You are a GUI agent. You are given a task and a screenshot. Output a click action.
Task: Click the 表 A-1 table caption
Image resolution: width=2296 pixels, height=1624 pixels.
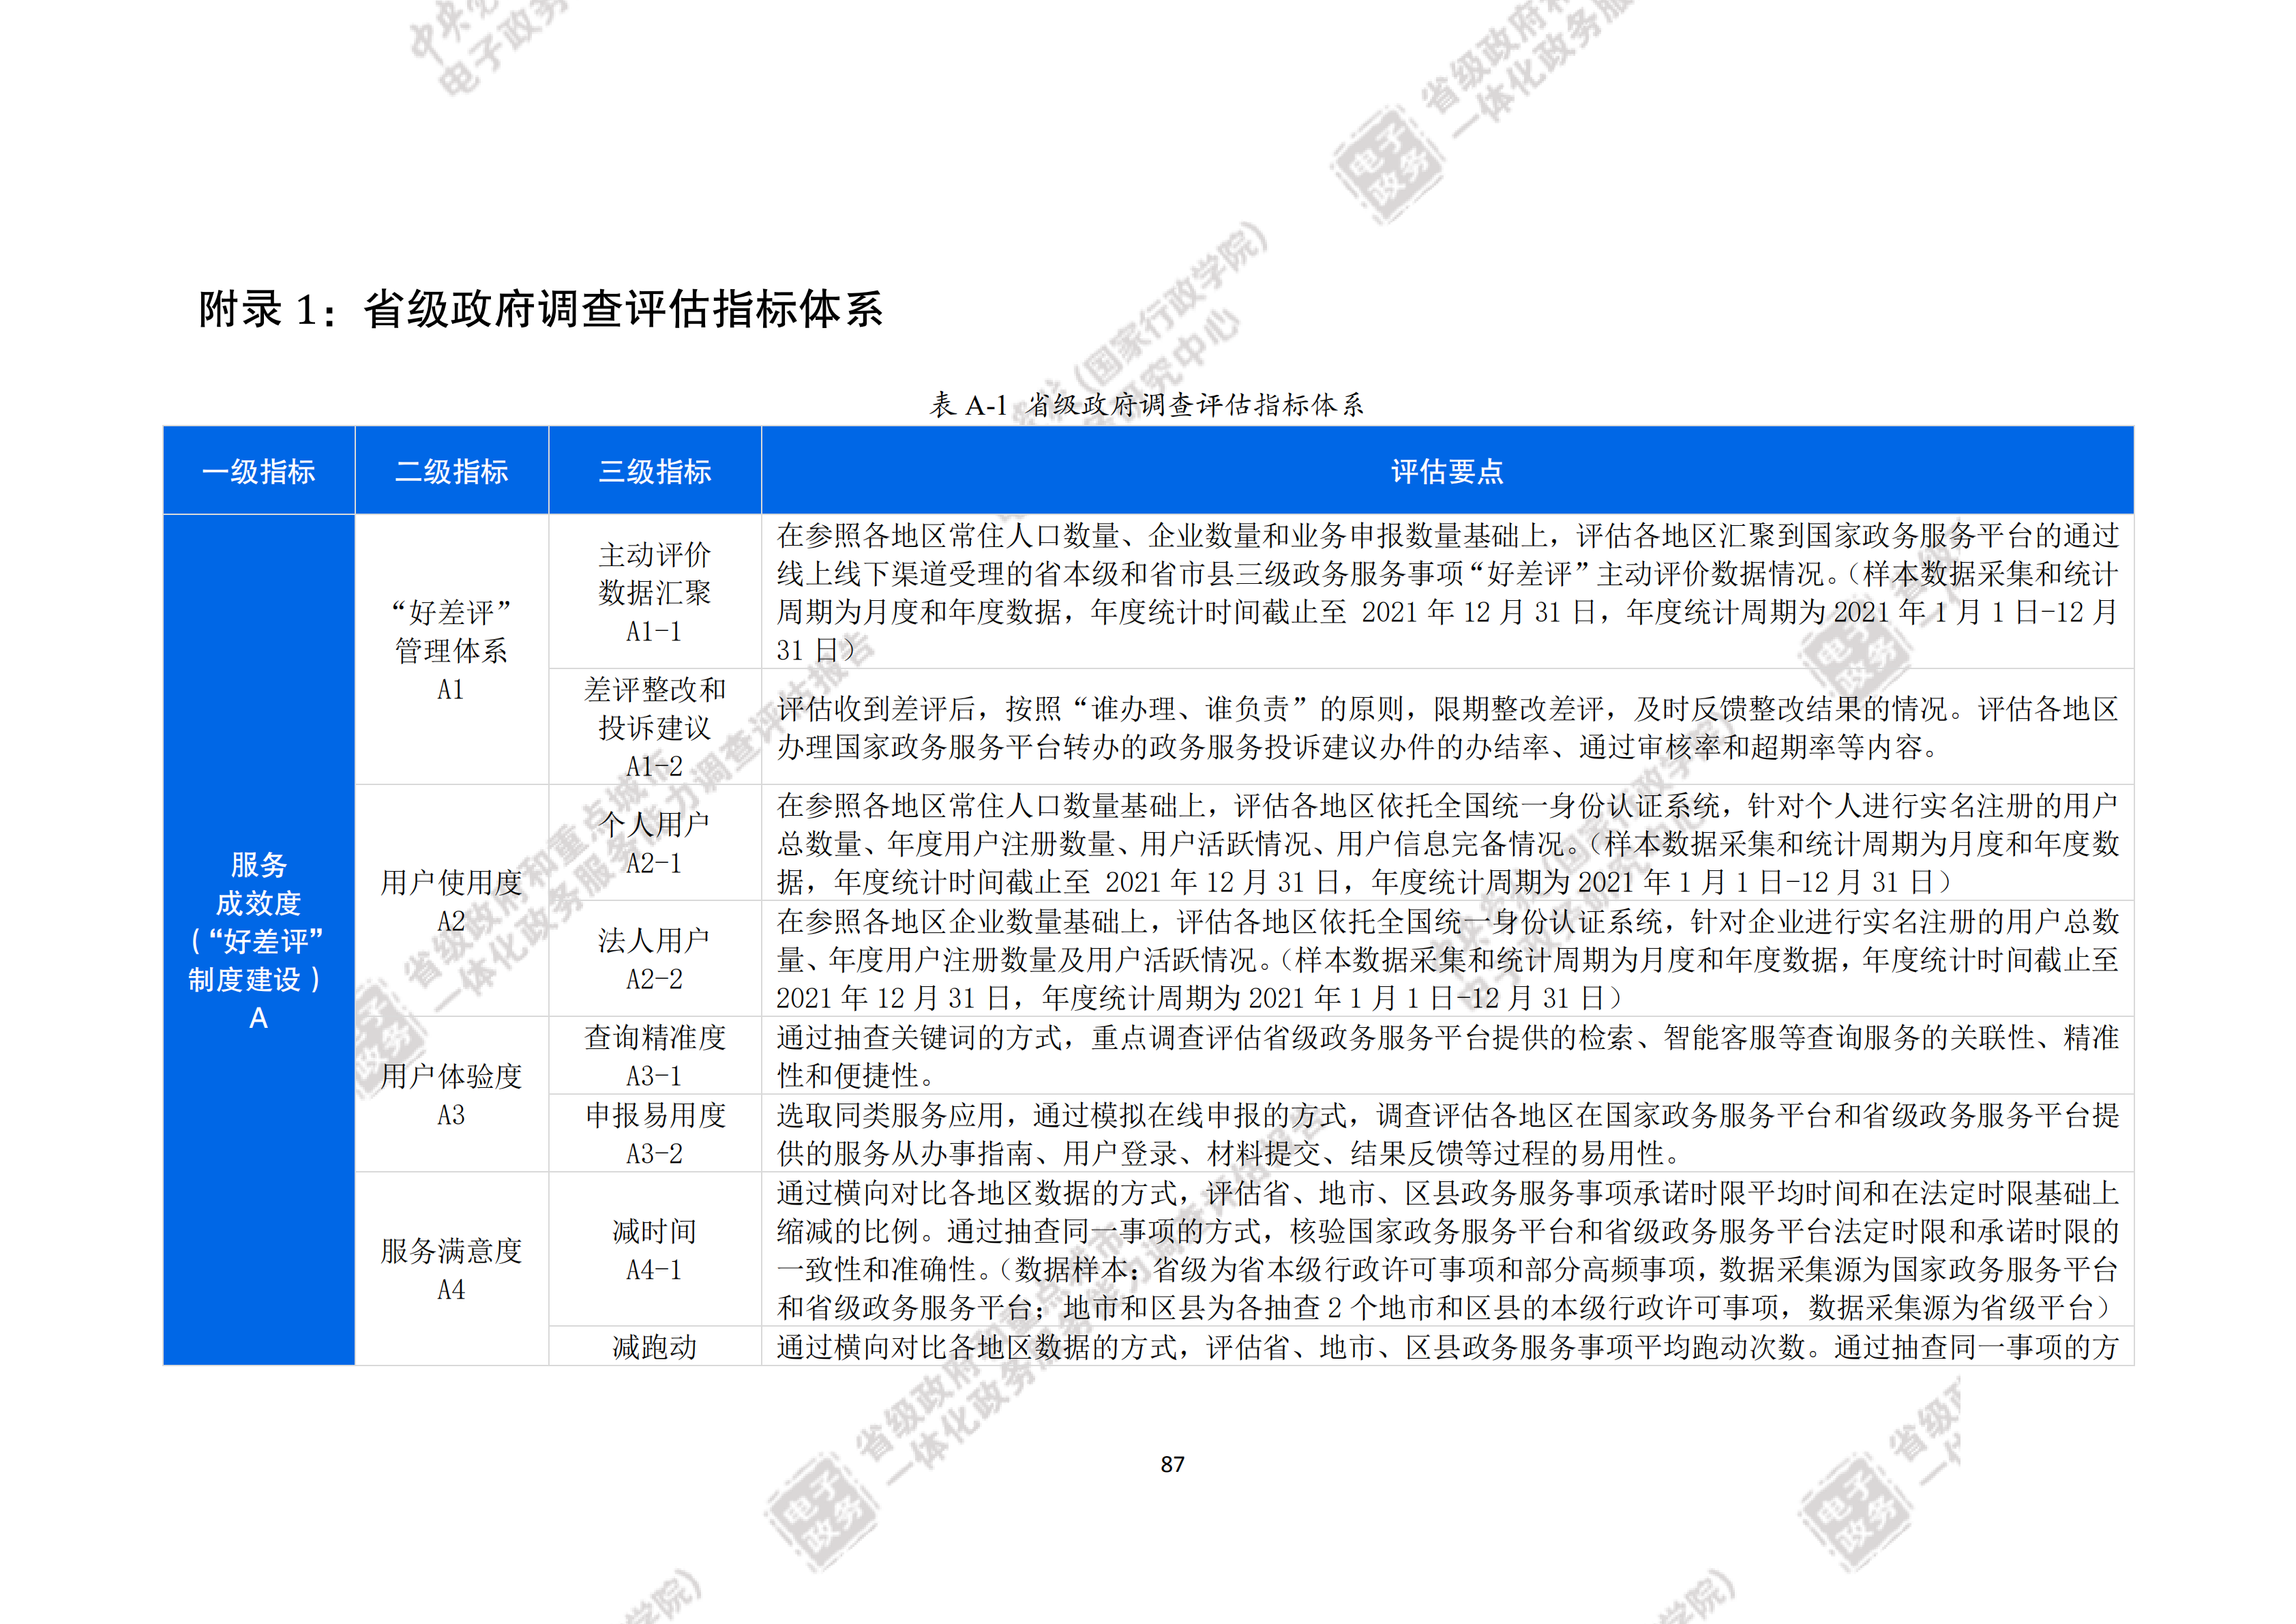click(1146, 405)
